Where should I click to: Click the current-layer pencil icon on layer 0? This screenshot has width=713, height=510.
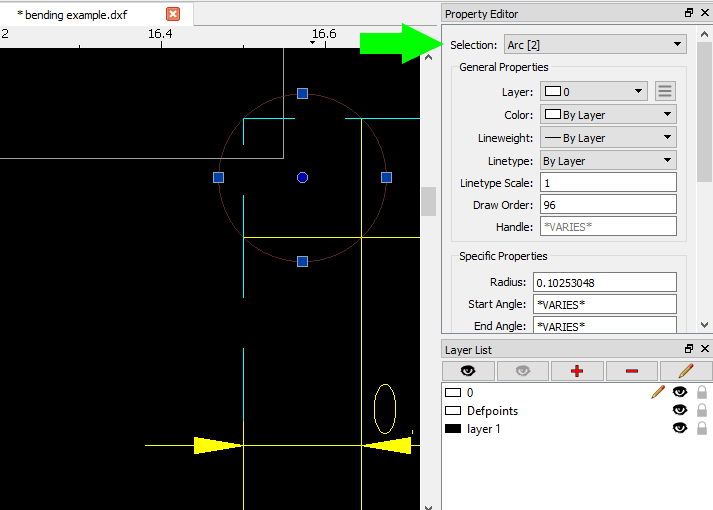(658, 392)
